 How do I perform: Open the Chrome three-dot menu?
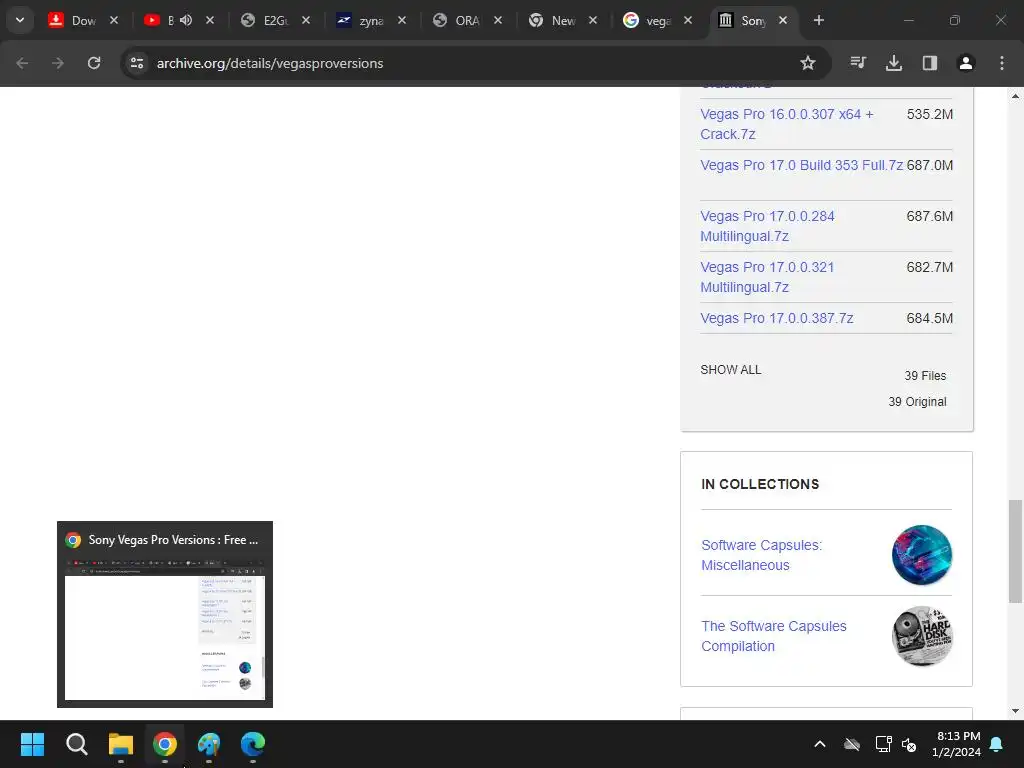pyautogui.click(x=1002, y=63)
